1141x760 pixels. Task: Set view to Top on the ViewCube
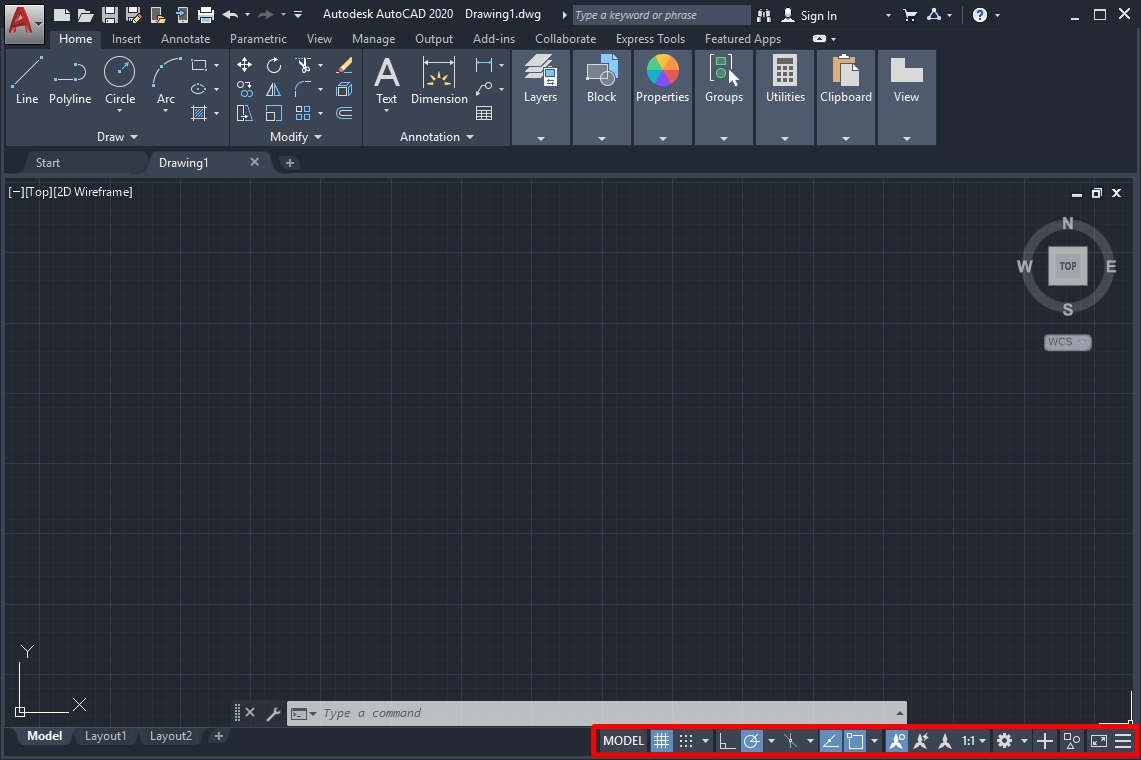click(x=1067, y=266)
